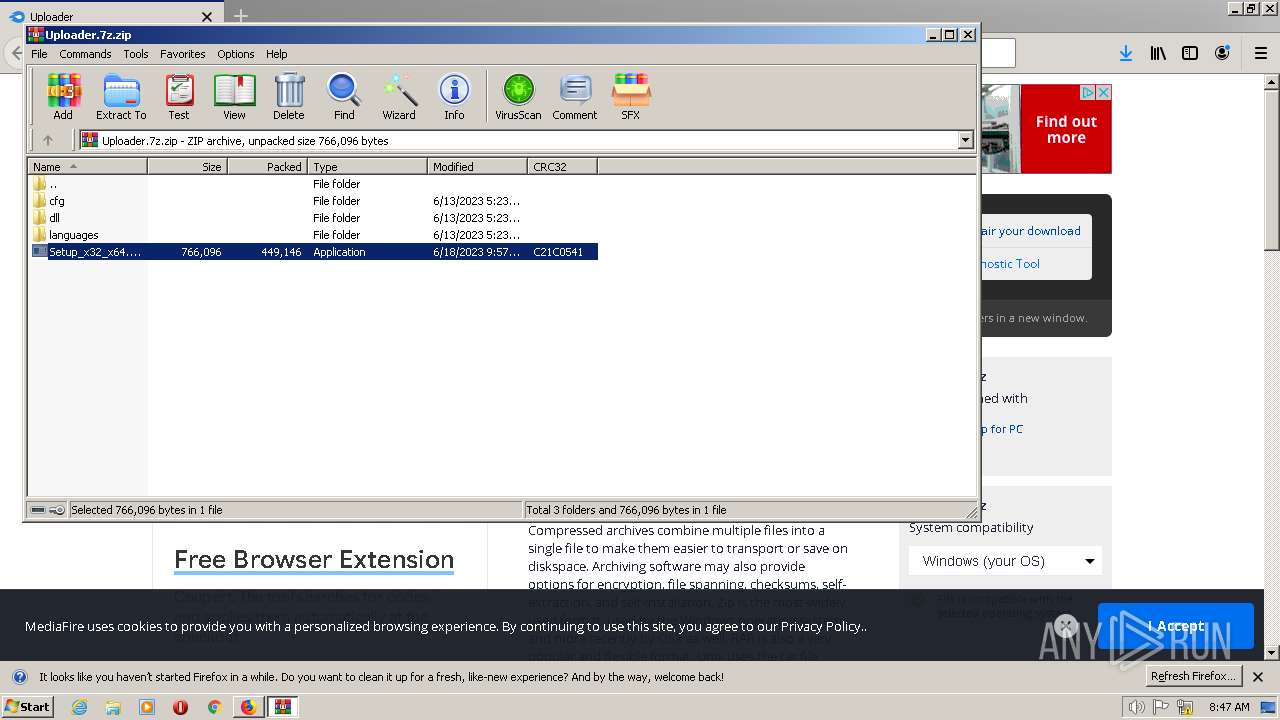Select the parent '..' folder row
This screenshot has height=720, width=1280.
[313, 184]
